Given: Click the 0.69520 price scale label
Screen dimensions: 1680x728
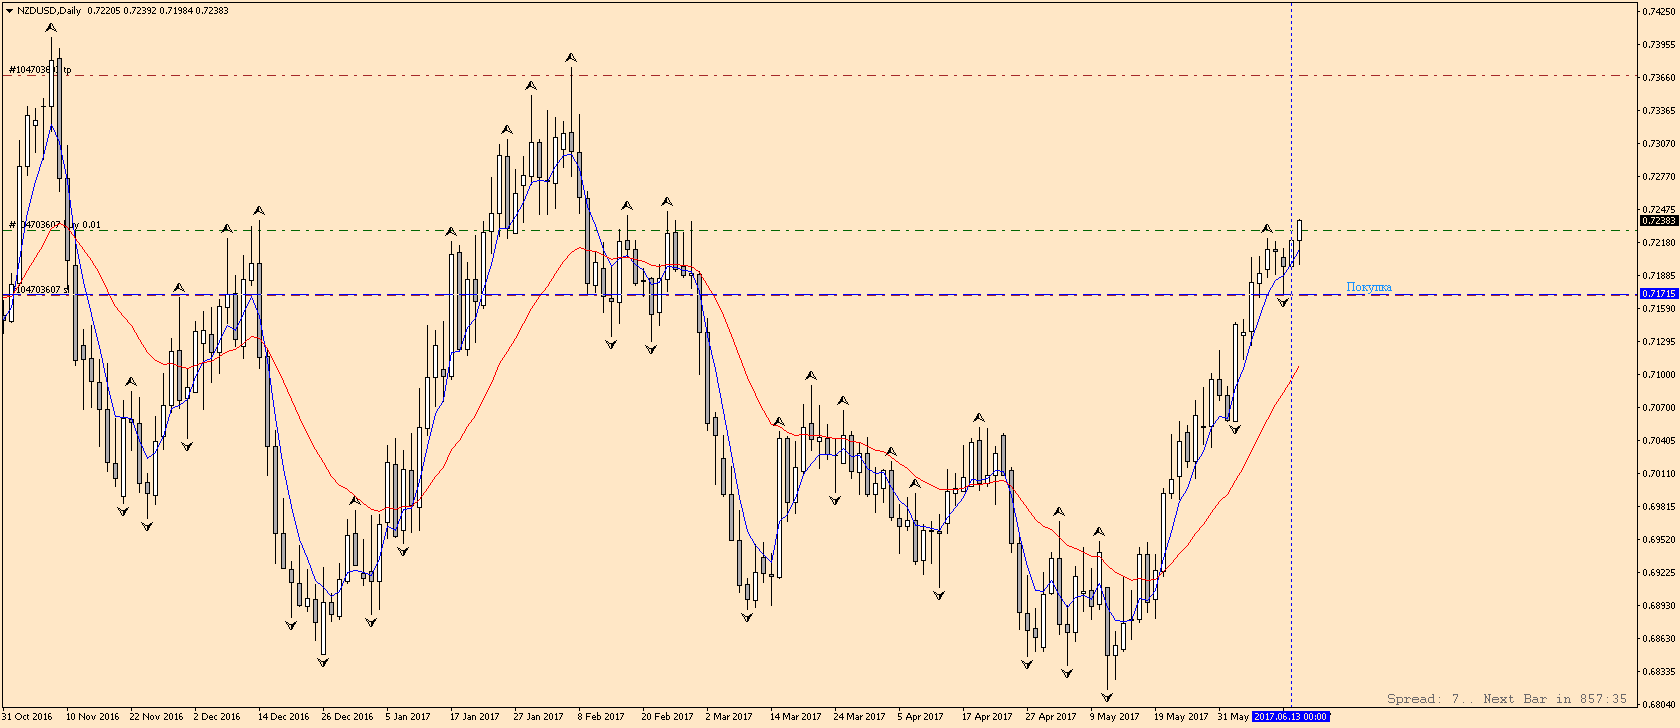Looking at the screenshot, I should tap(1660, 540).
